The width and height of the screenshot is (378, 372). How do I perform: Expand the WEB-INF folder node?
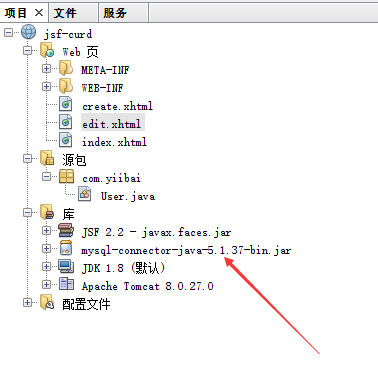(47, 86)
